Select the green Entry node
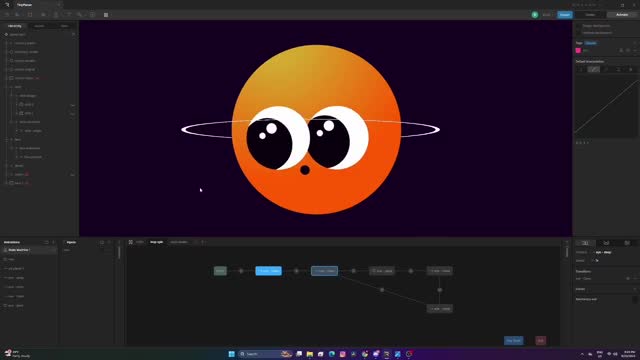The width and height of the screenshot is (640, 360). tap(220, 271)
